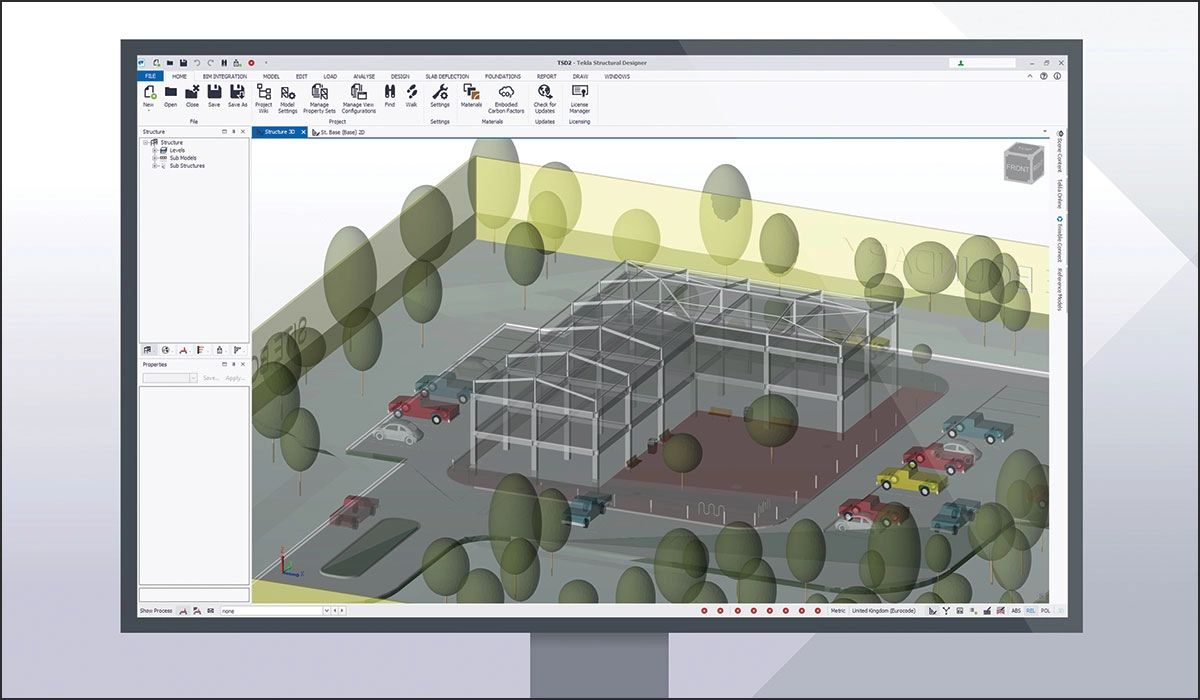This screenshot has height=700, width=1200.
Task: Expand Sub Models in the Structure tree
Action: [x=154, y=158]
